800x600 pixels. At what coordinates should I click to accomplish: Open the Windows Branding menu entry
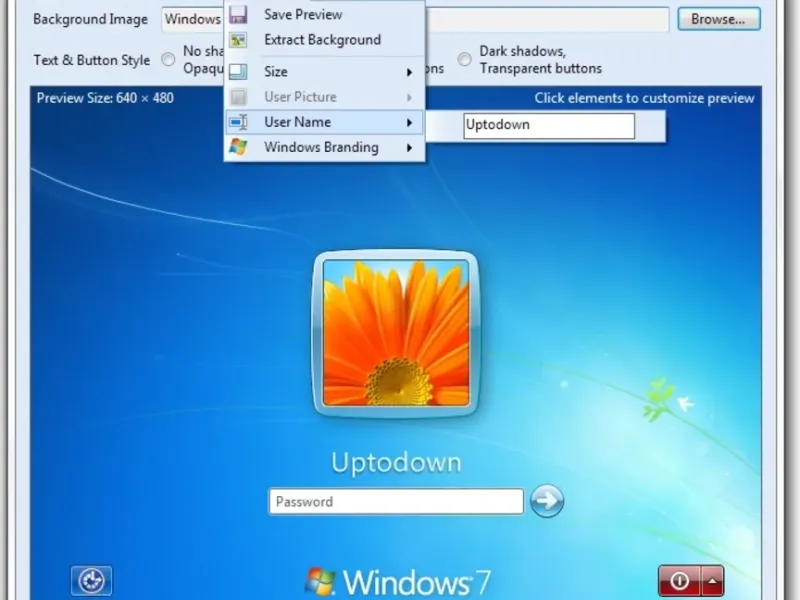coord(324,147)
